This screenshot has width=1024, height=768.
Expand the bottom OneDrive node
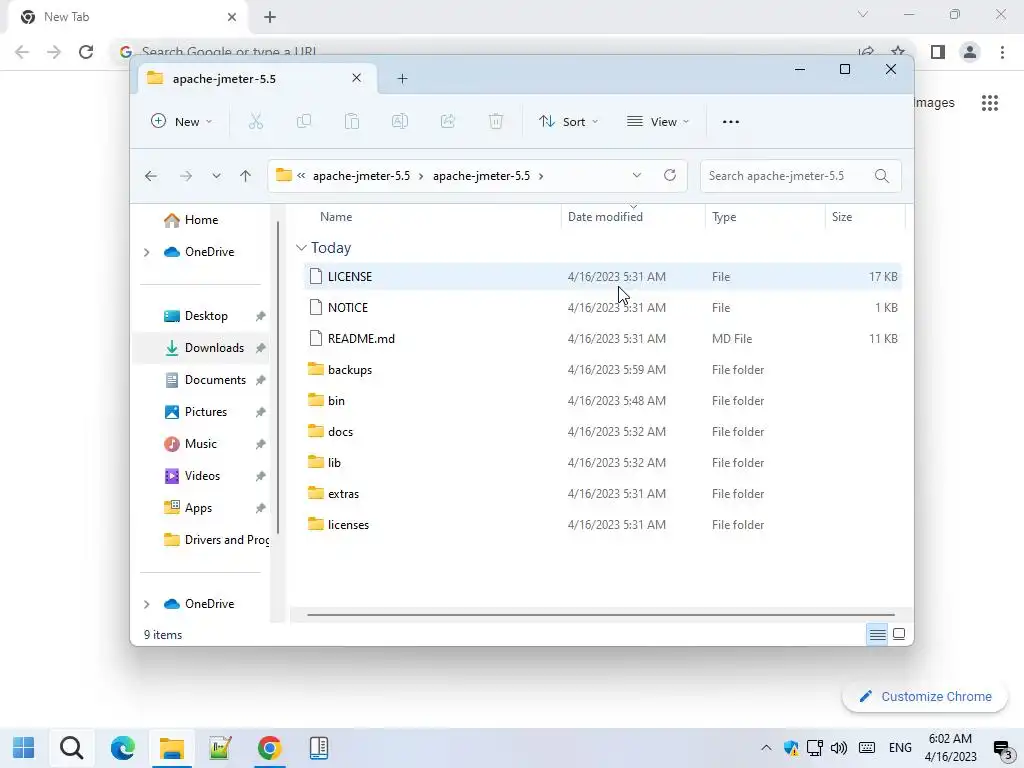click(146, 604)
